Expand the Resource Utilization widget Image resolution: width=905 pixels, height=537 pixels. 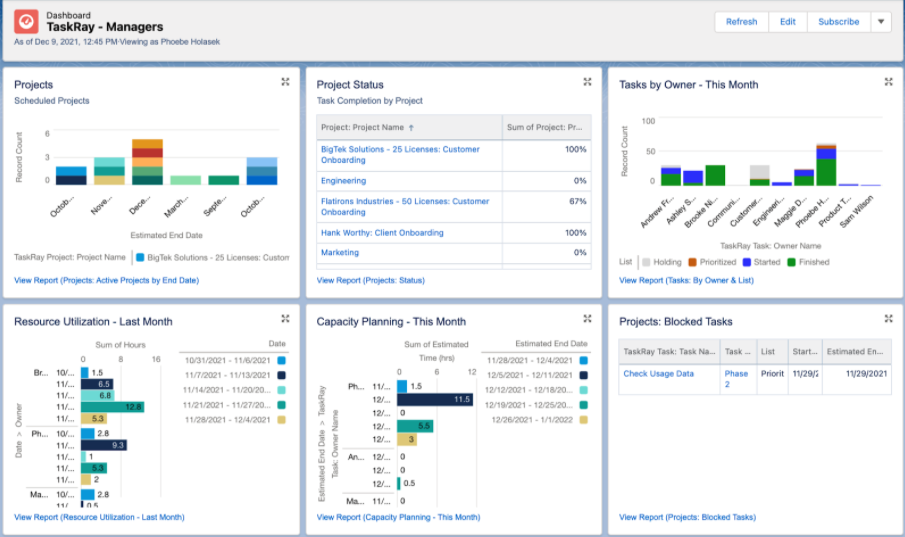pyautogui.click(x=285, y=319)
